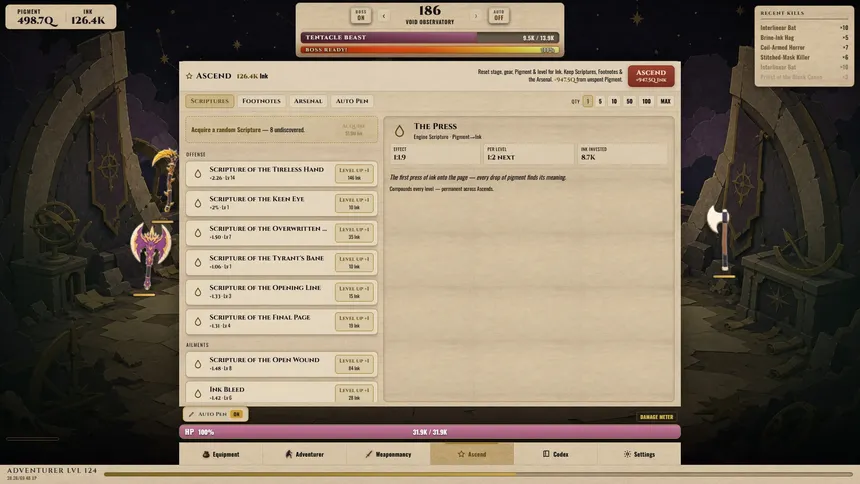
Task: Toggle the Auto Pen ON badge
Action: coord(236,414)
